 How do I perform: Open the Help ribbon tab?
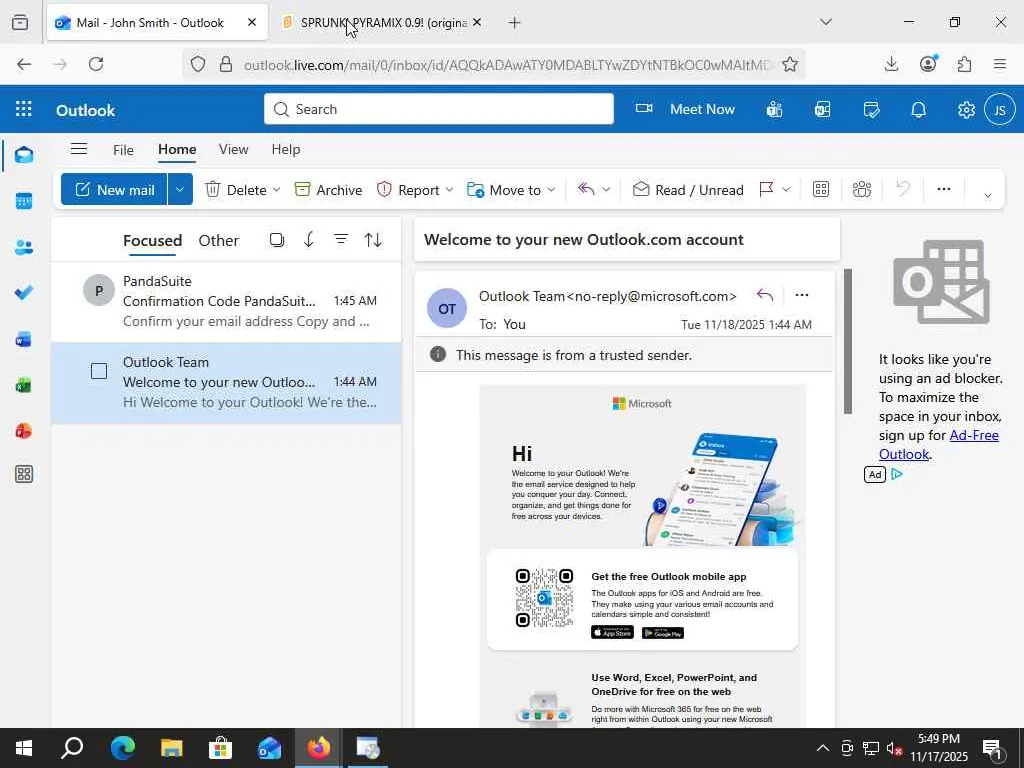(285, 150)
